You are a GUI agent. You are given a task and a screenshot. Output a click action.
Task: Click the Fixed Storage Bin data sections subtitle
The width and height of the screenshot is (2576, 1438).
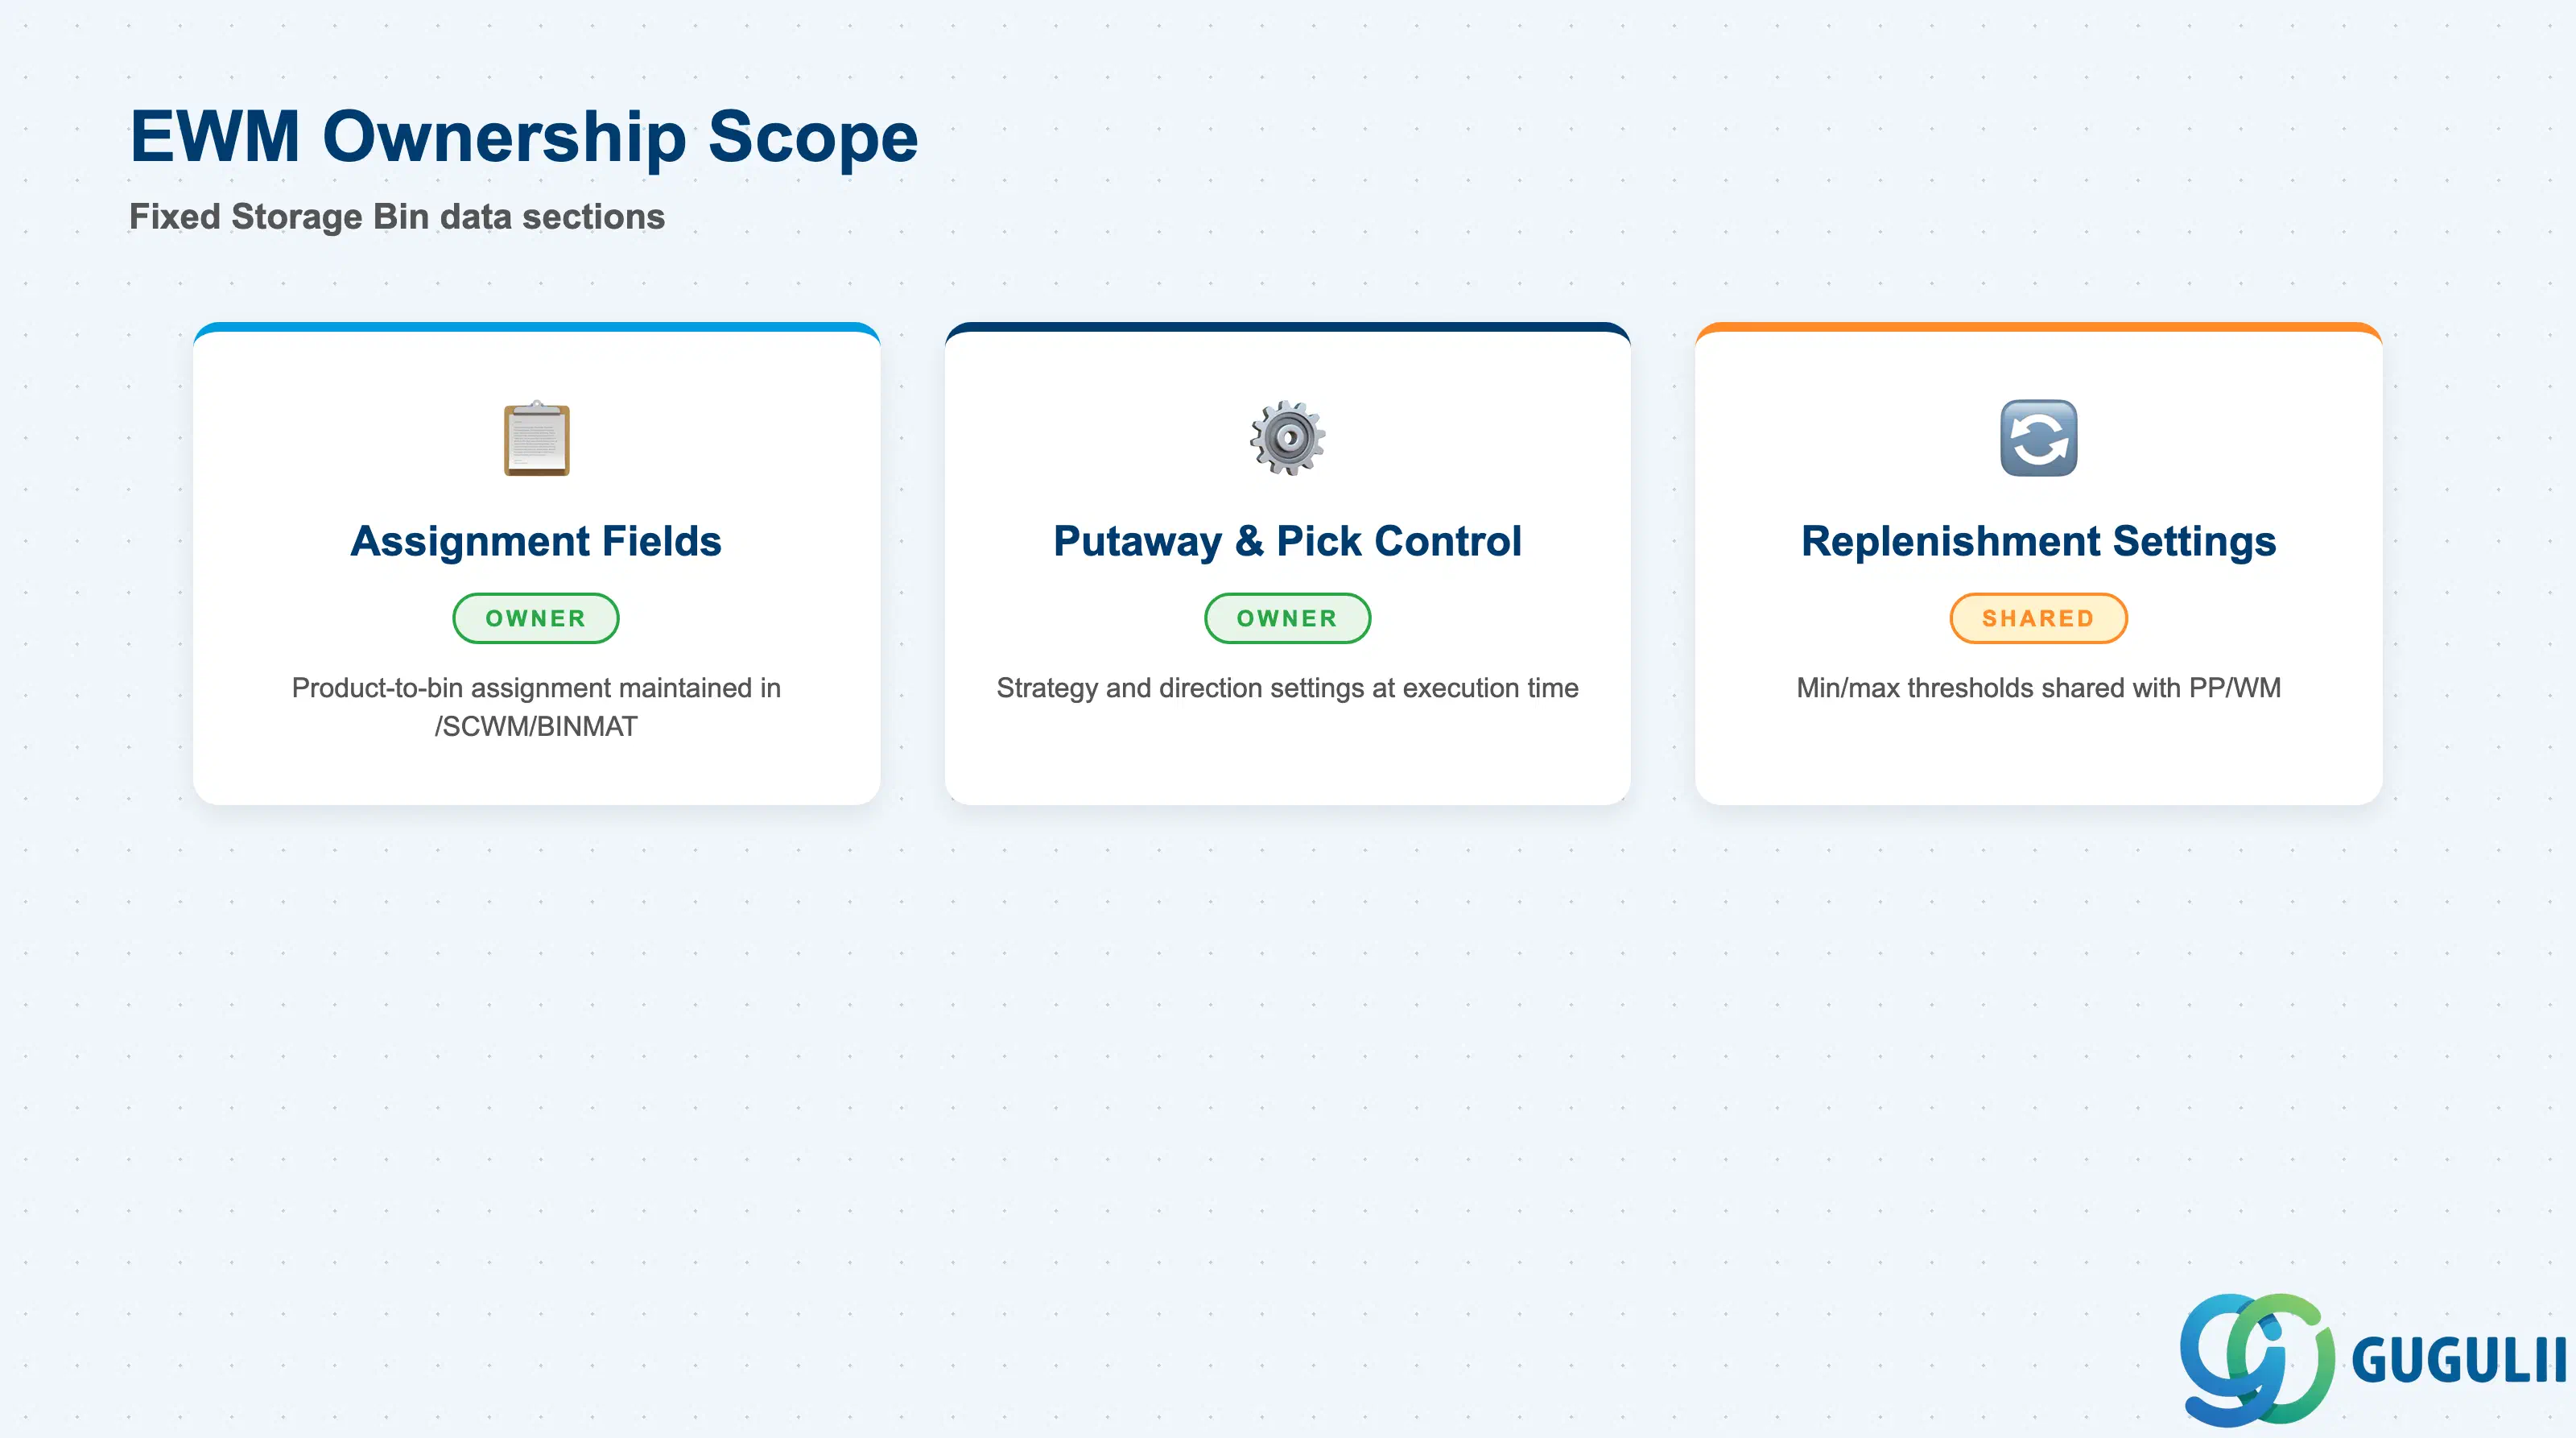(397, 217)
